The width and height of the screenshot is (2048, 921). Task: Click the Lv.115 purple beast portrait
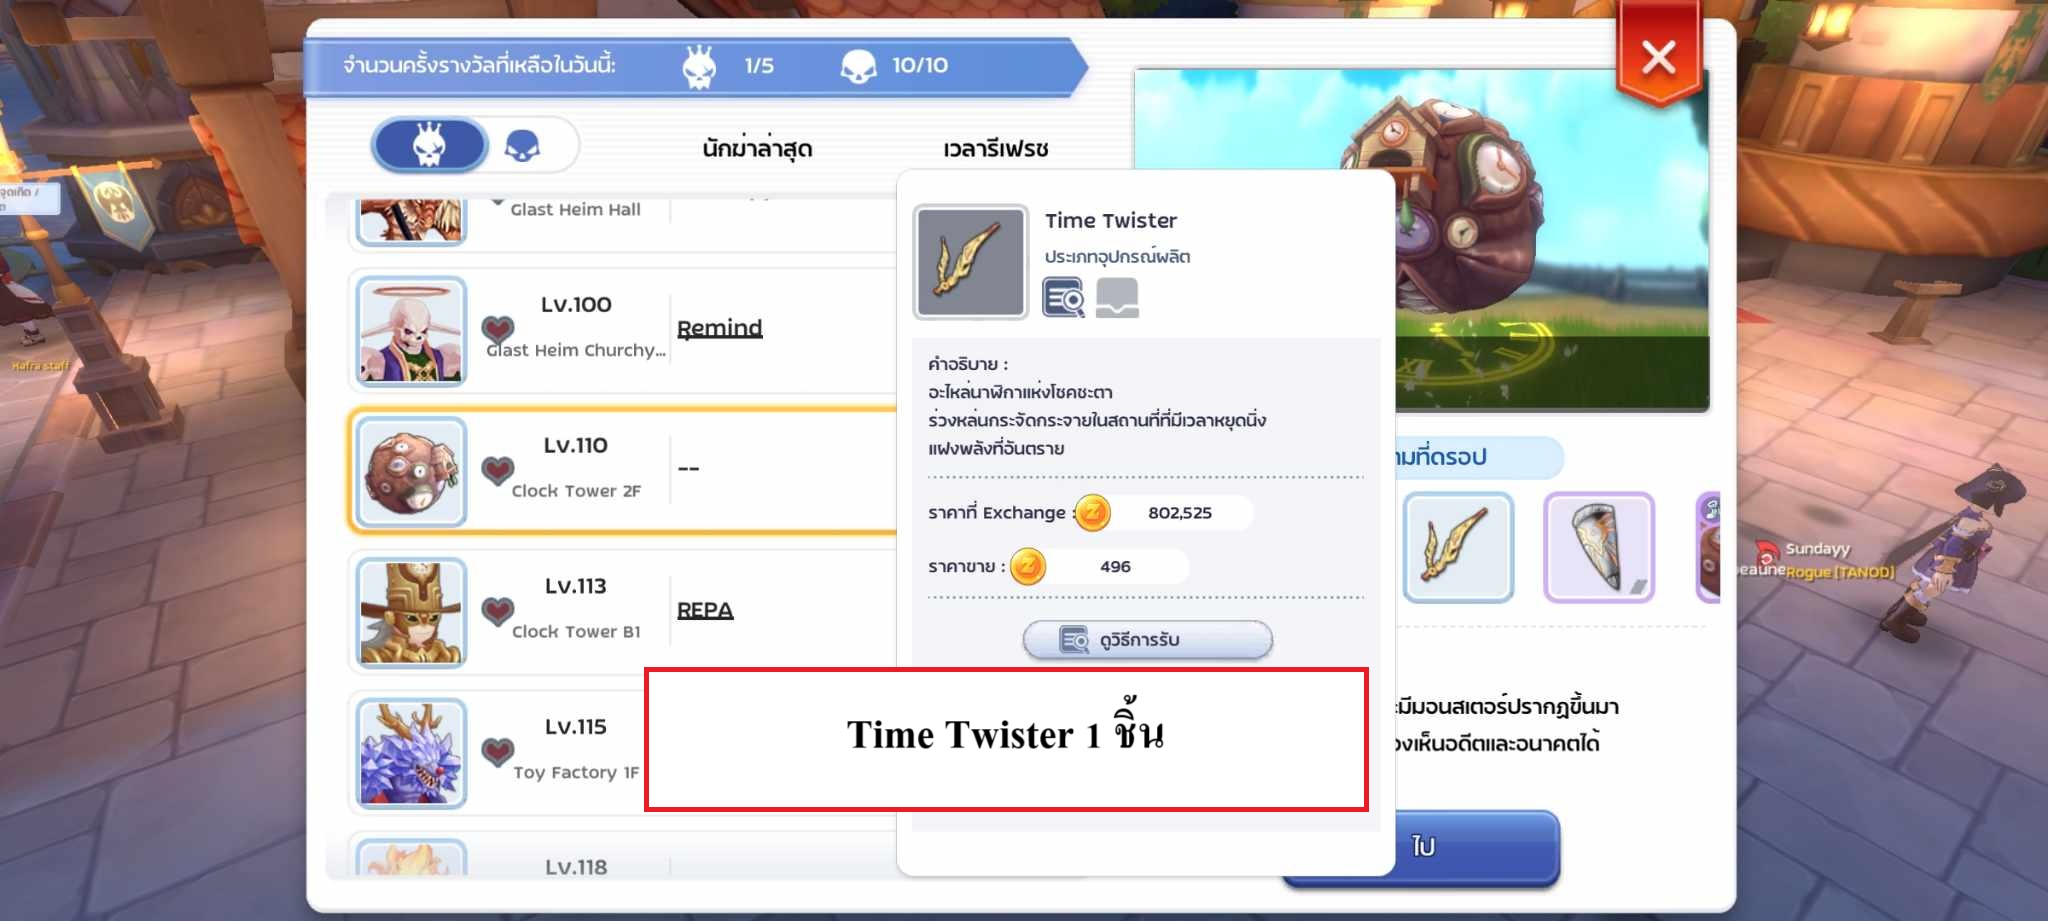[412, 754]
